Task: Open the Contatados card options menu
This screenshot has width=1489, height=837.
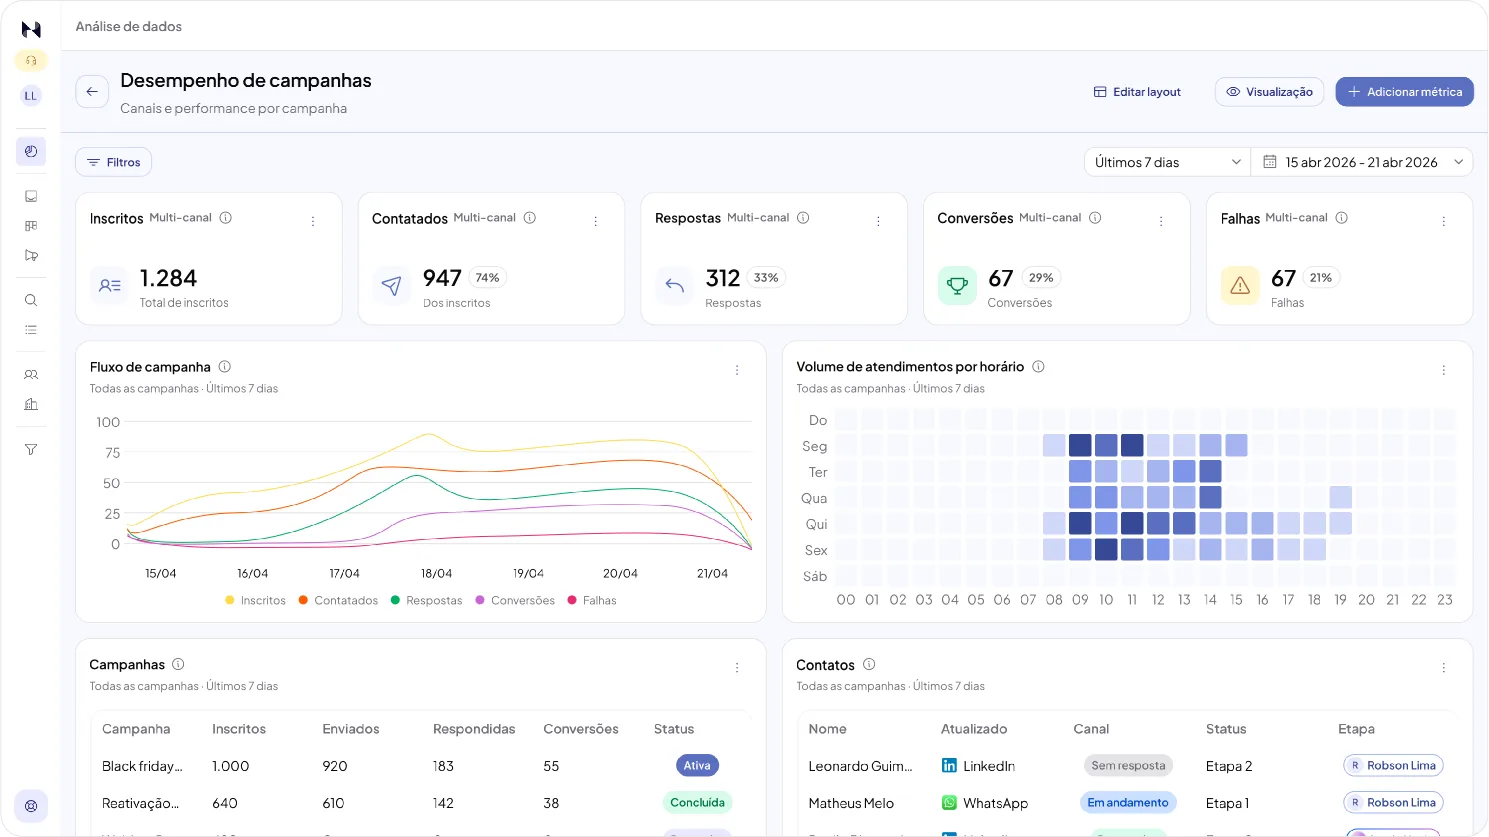Action: point(596,222)
